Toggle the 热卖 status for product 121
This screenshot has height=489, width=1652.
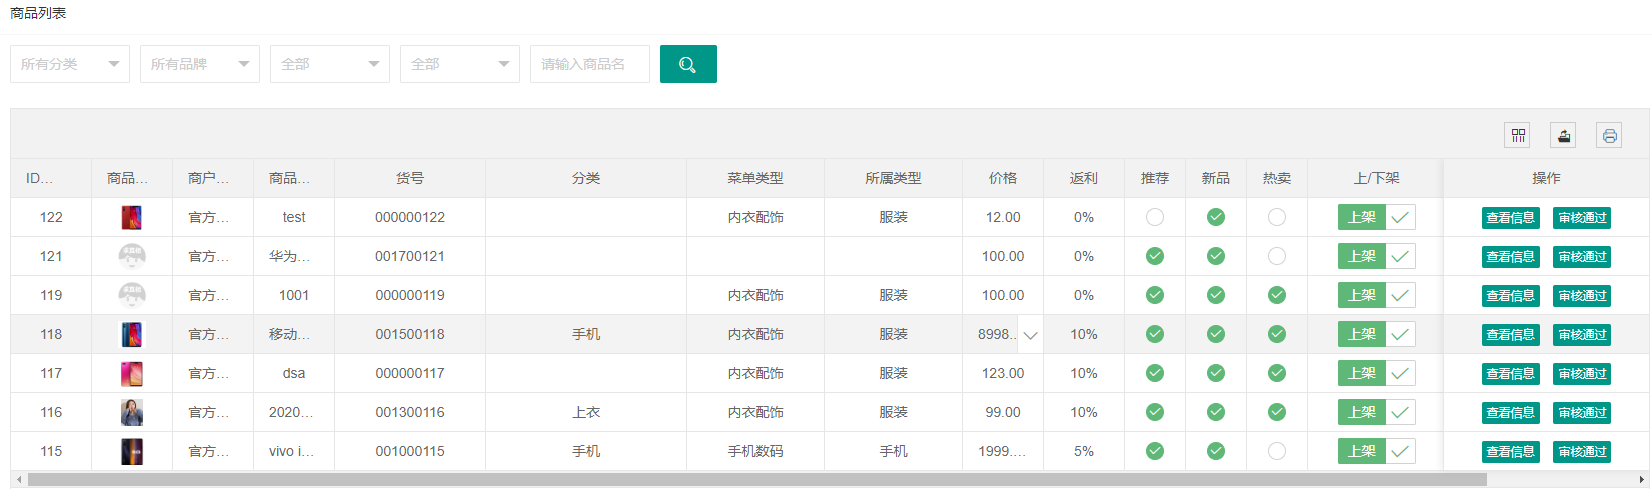coord(1277,256)
